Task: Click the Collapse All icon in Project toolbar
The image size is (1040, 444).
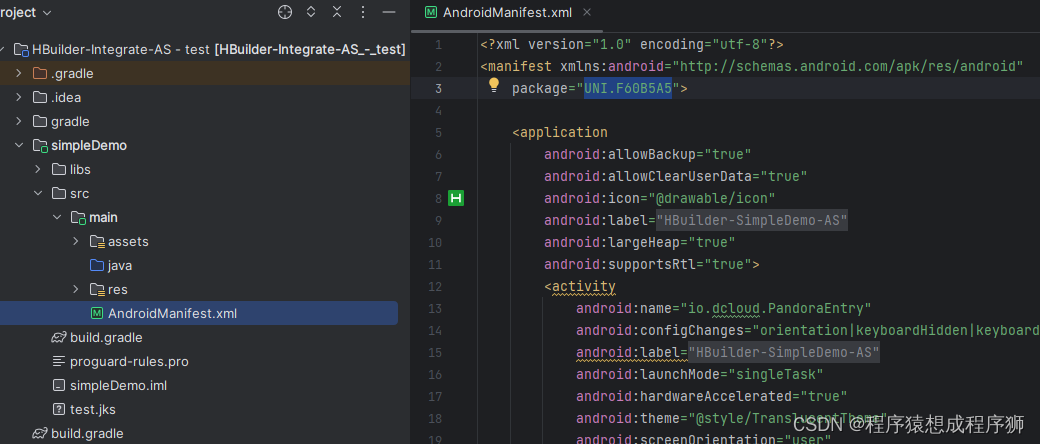Action: 337,12
